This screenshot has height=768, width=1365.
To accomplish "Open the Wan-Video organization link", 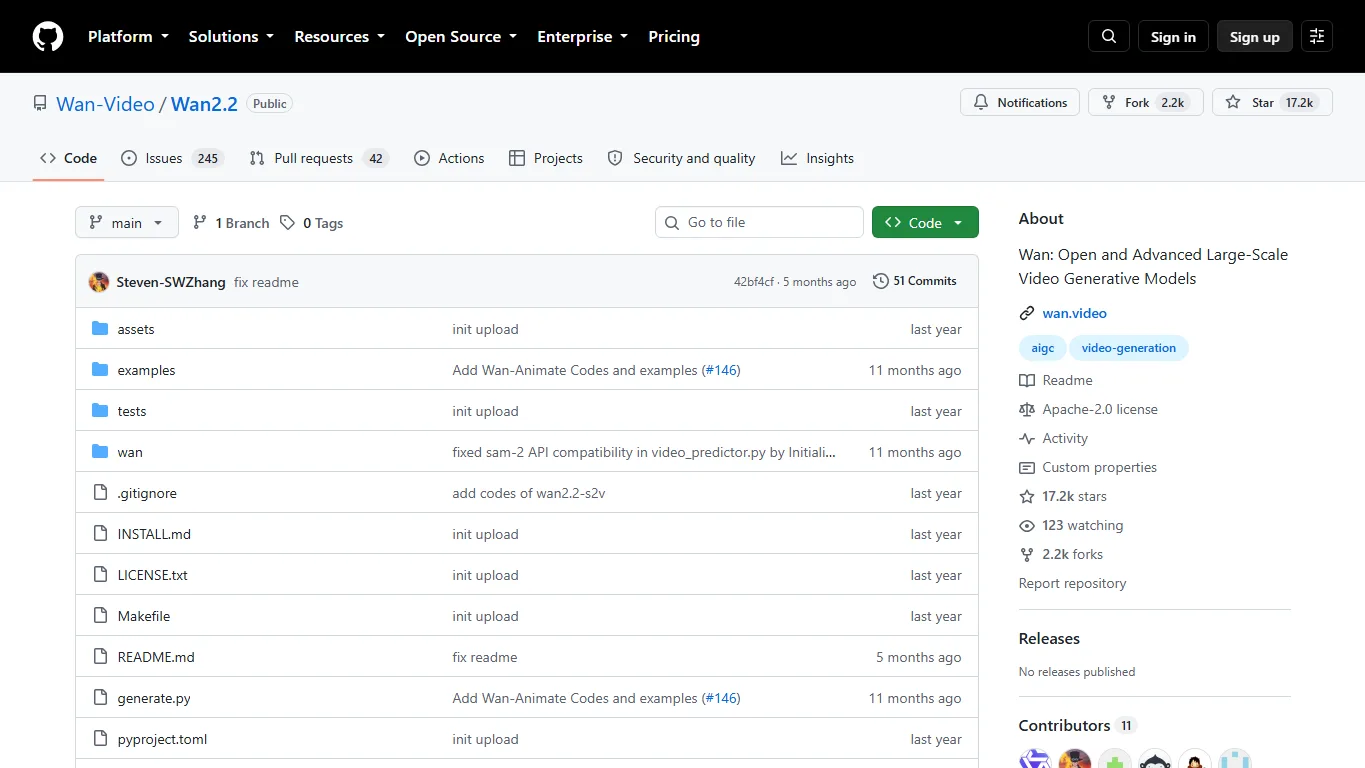I will (x=105, y=104).
